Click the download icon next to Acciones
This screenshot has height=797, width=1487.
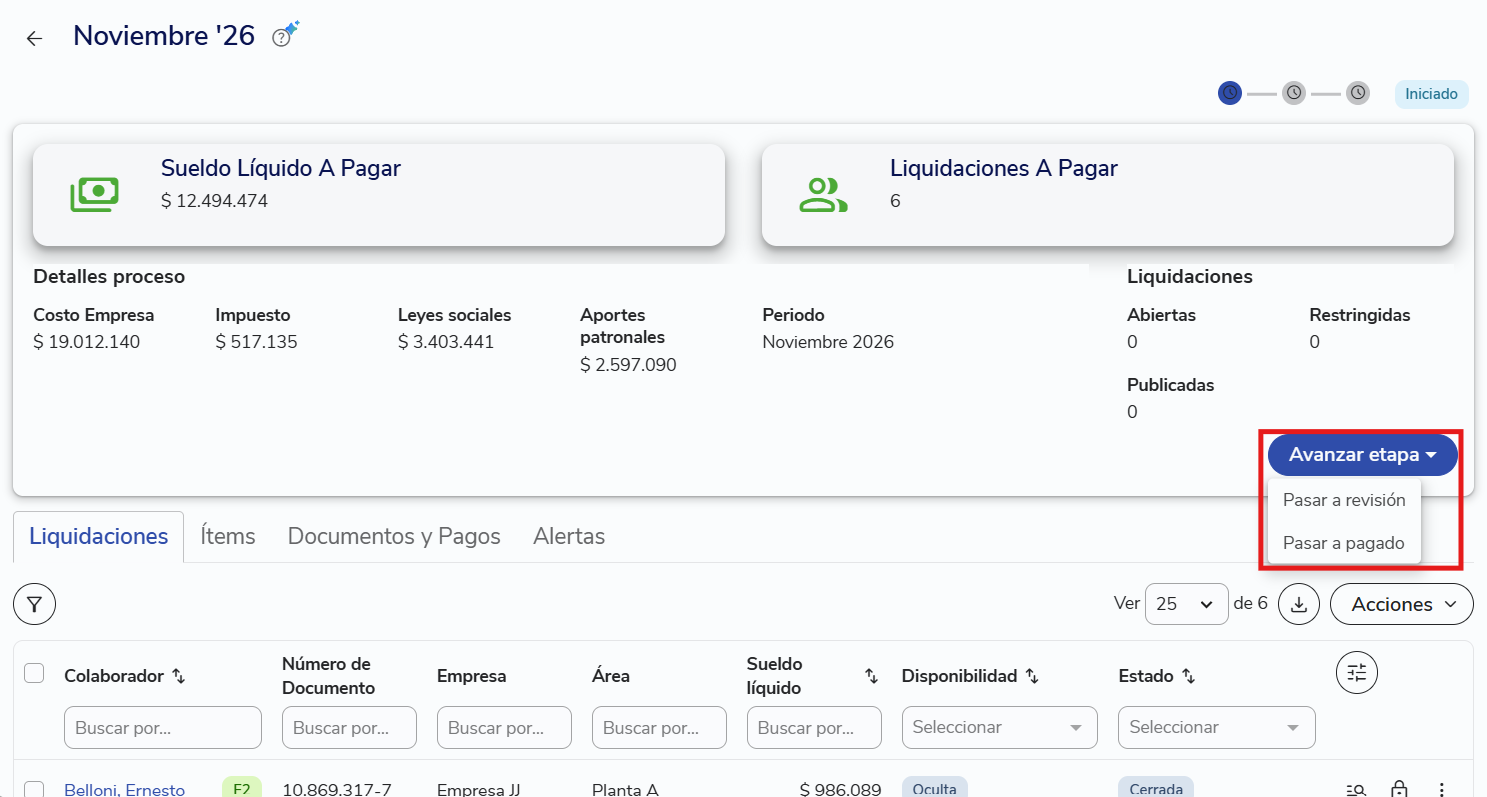click(x=1299, y=604)
